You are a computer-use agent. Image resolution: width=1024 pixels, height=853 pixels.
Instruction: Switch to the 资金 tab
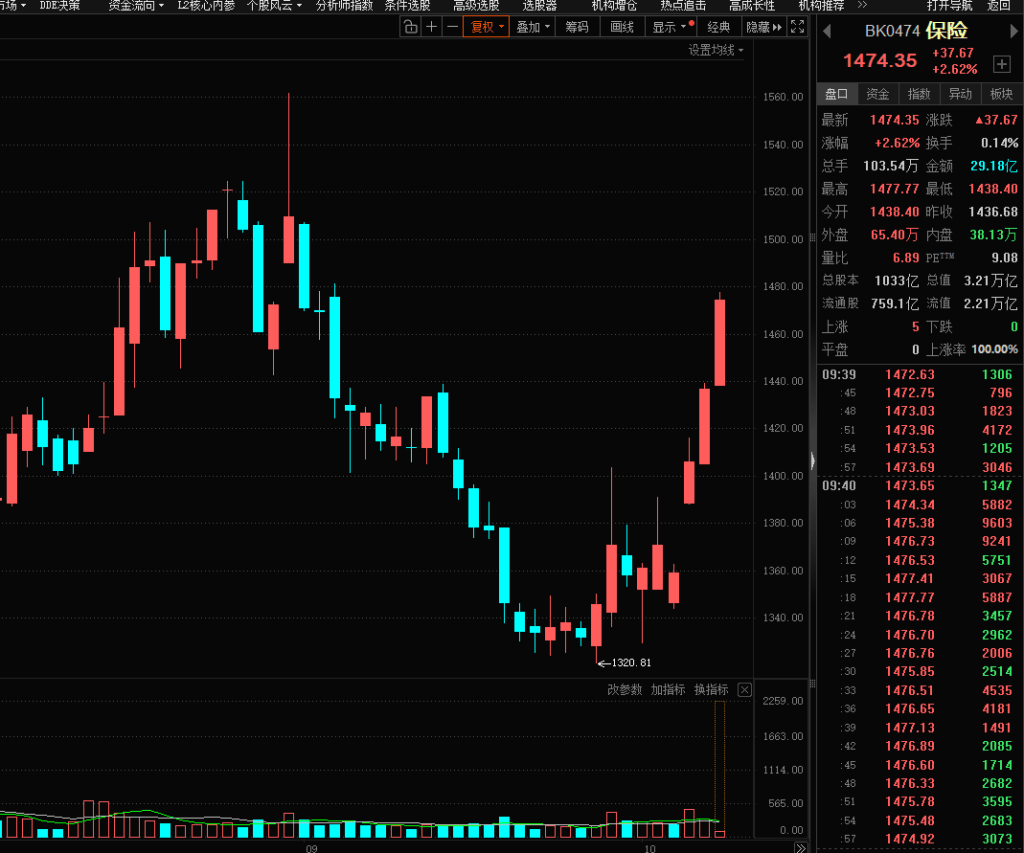tap(878, 94)
